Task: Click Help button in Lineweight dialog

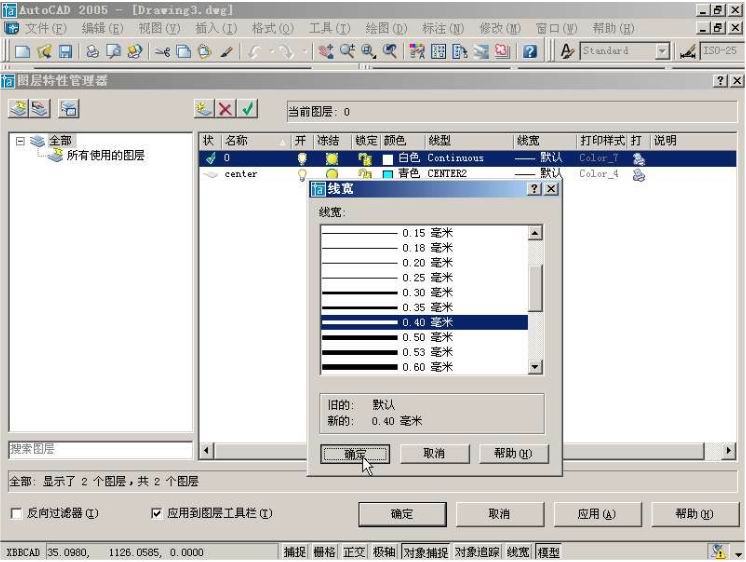Action: coord(513,454)
